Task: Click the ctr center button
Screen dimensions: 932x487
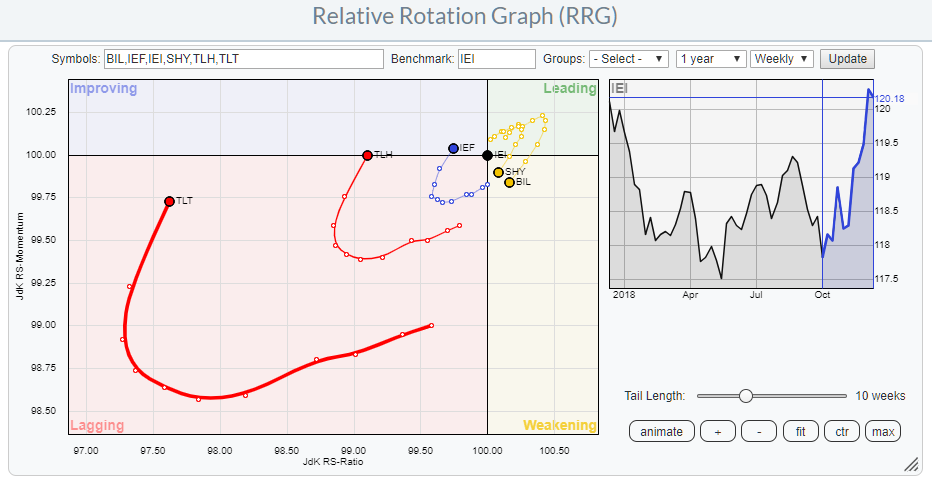Action: [x=842, y=431]
